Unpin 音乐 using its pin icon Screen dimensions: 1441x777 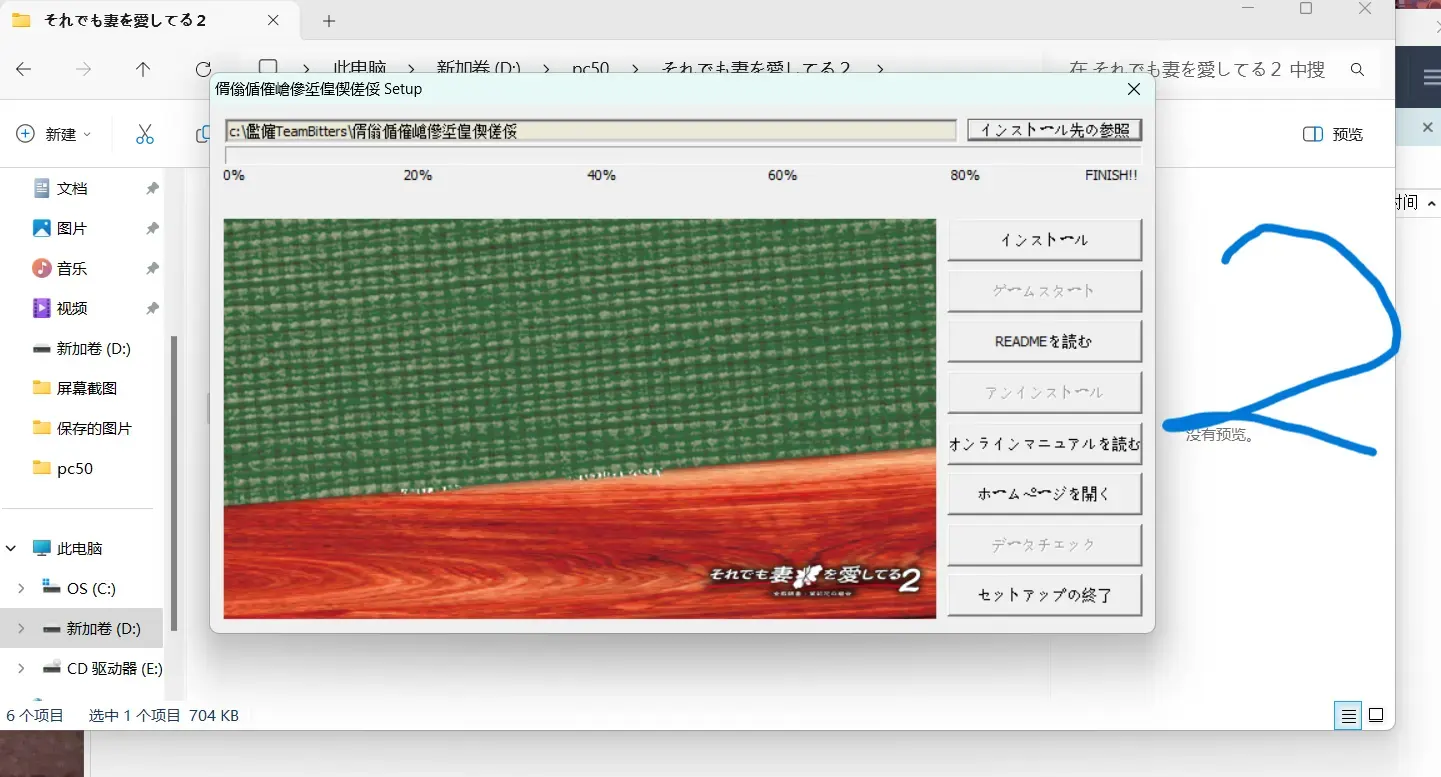(152, 268)
